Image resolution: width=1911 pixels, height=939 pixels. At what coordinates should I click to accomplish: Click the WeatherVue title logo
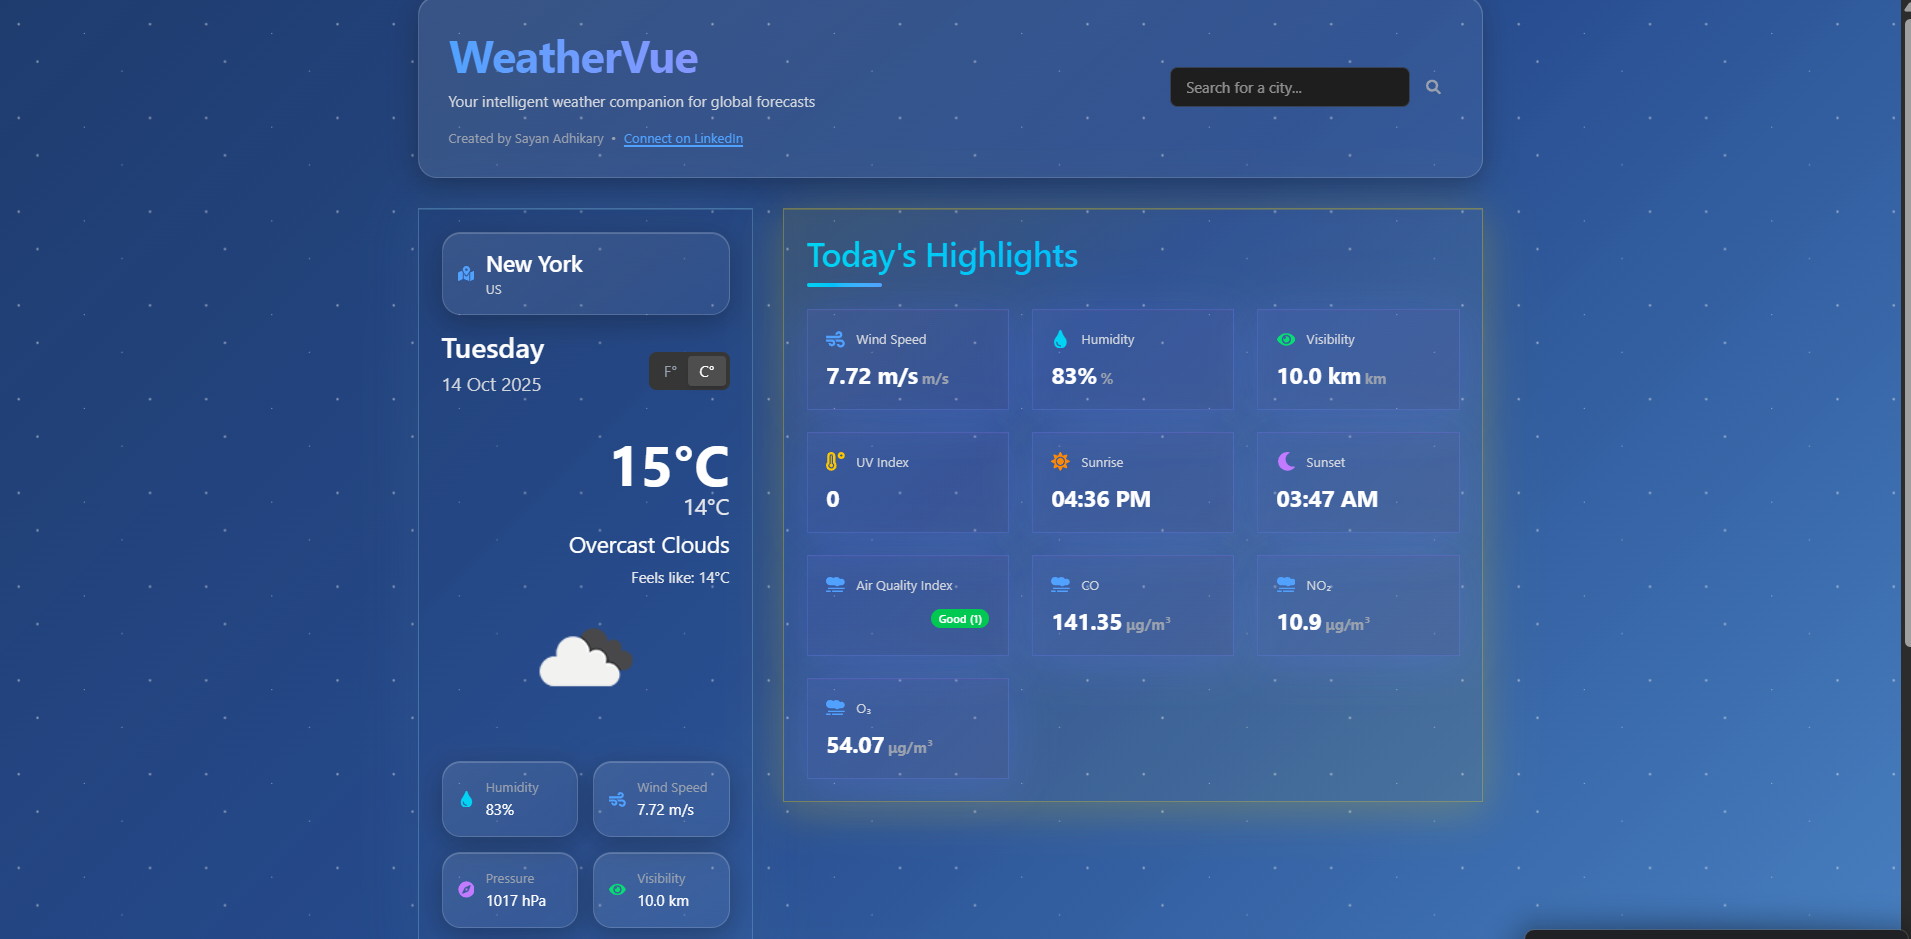573,58
